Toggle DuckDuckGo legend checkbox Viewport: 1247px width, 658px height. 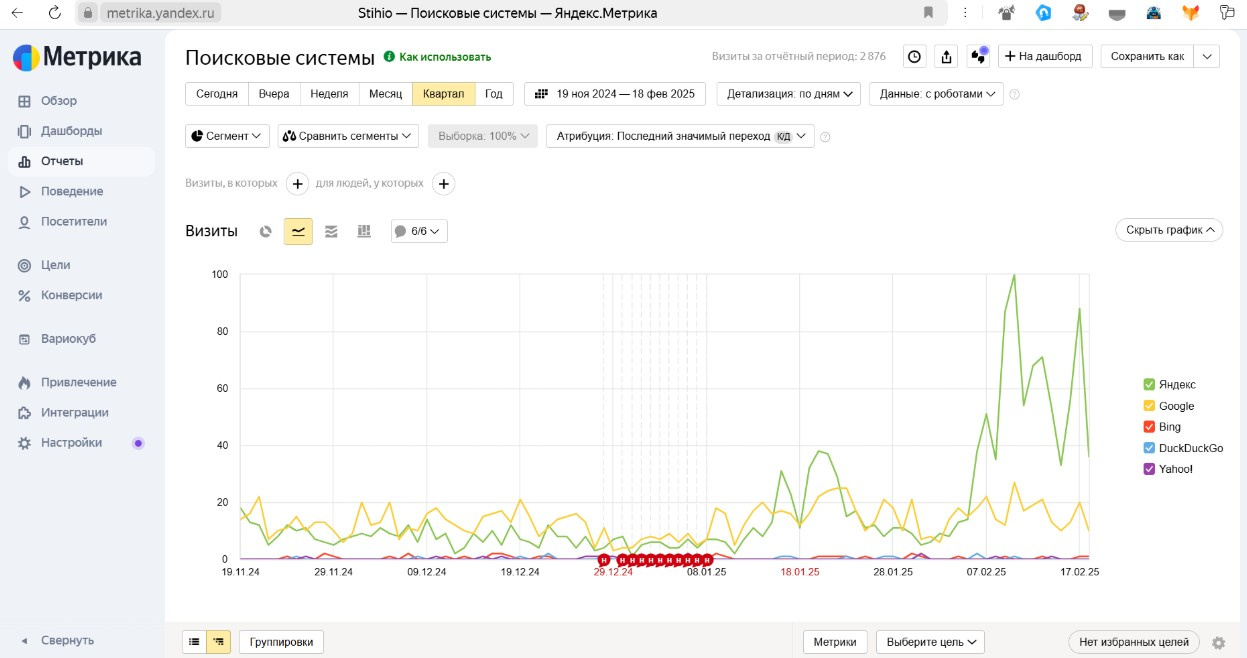tap(1149, 448)
